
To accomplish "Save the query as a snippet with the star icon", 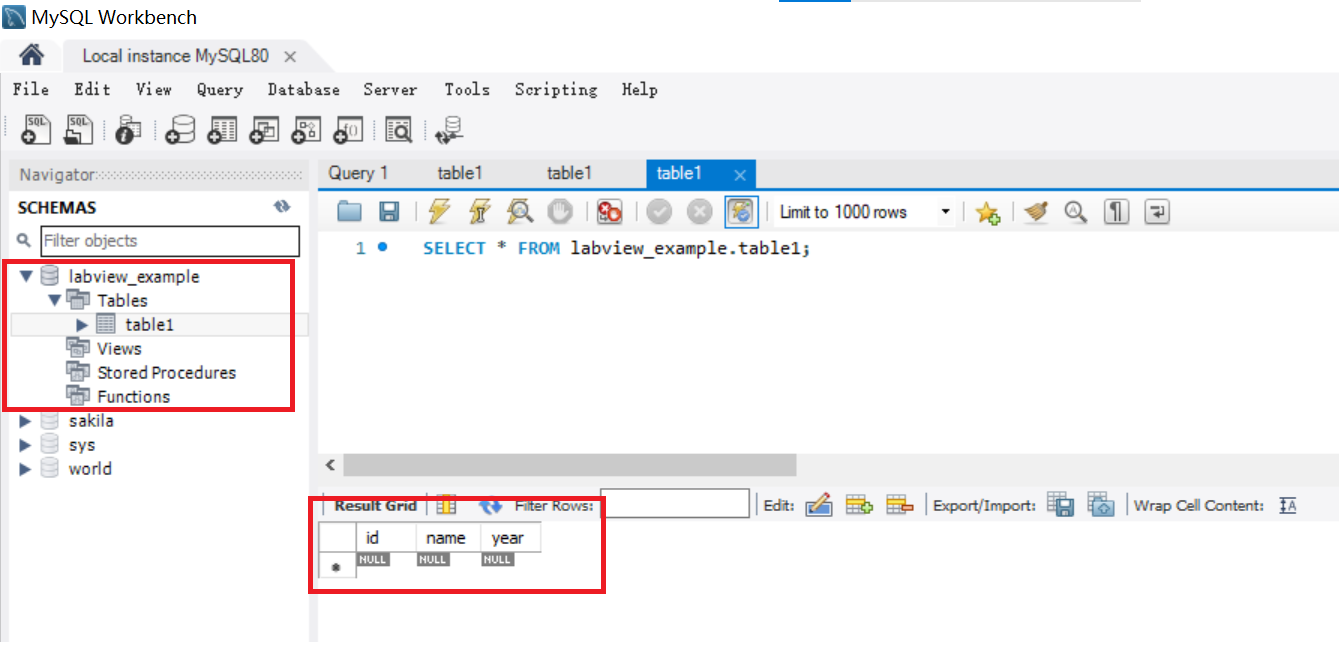I will point(988,212).
